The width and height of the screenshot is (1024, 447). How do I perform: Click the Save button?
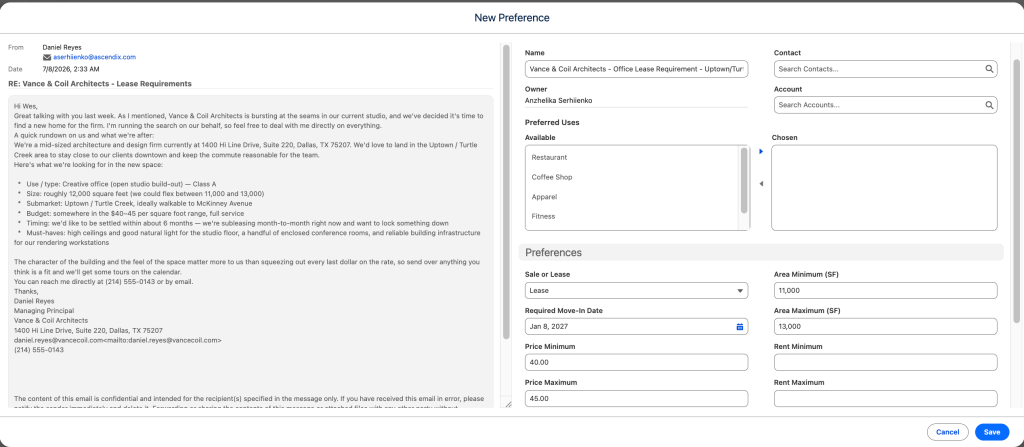pyautogui.click(x=992, y=432)
